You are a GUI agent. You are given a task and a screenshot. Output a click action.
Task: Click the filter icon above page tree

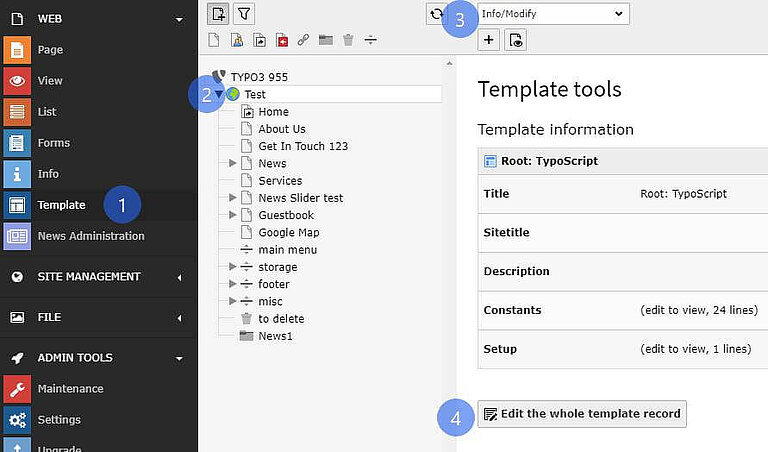[x=243, y=13]
